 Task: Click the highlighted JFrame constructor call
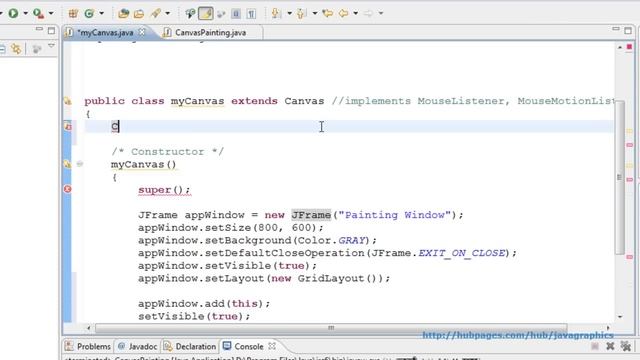[x=311, y=215]
